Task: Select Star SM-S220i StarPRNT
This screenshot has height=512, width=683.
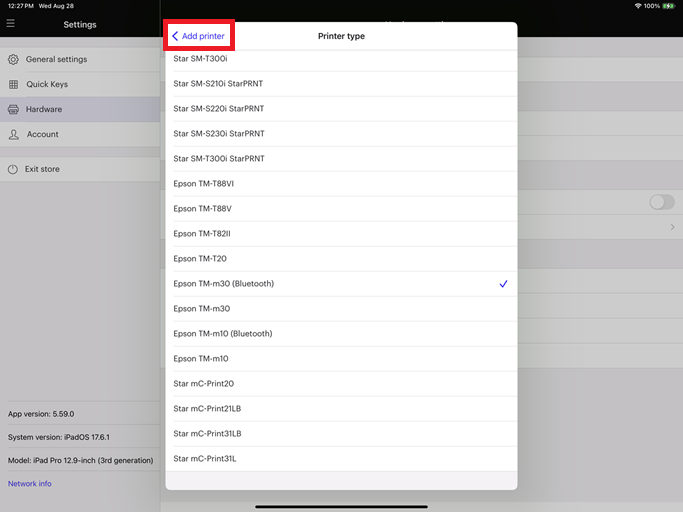Action: pos(342,109)
